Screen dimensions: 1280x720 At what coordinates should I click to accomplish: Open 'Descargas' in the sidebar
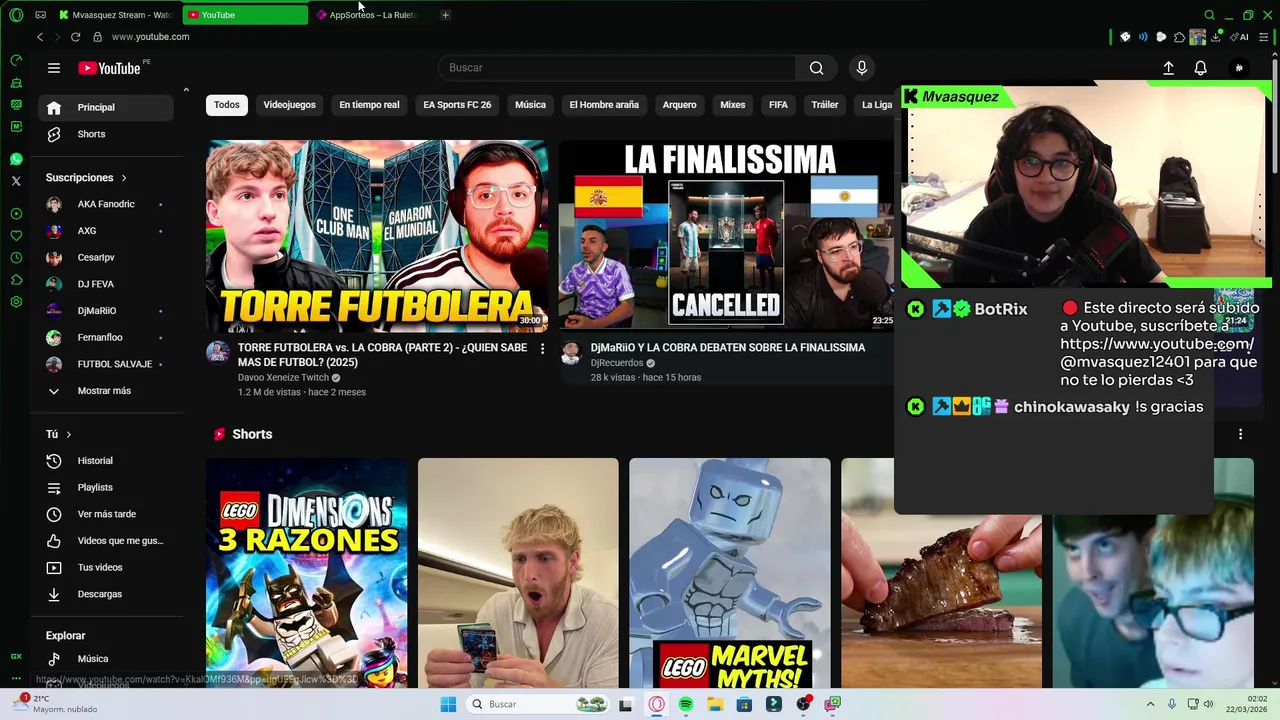point(106,594)
